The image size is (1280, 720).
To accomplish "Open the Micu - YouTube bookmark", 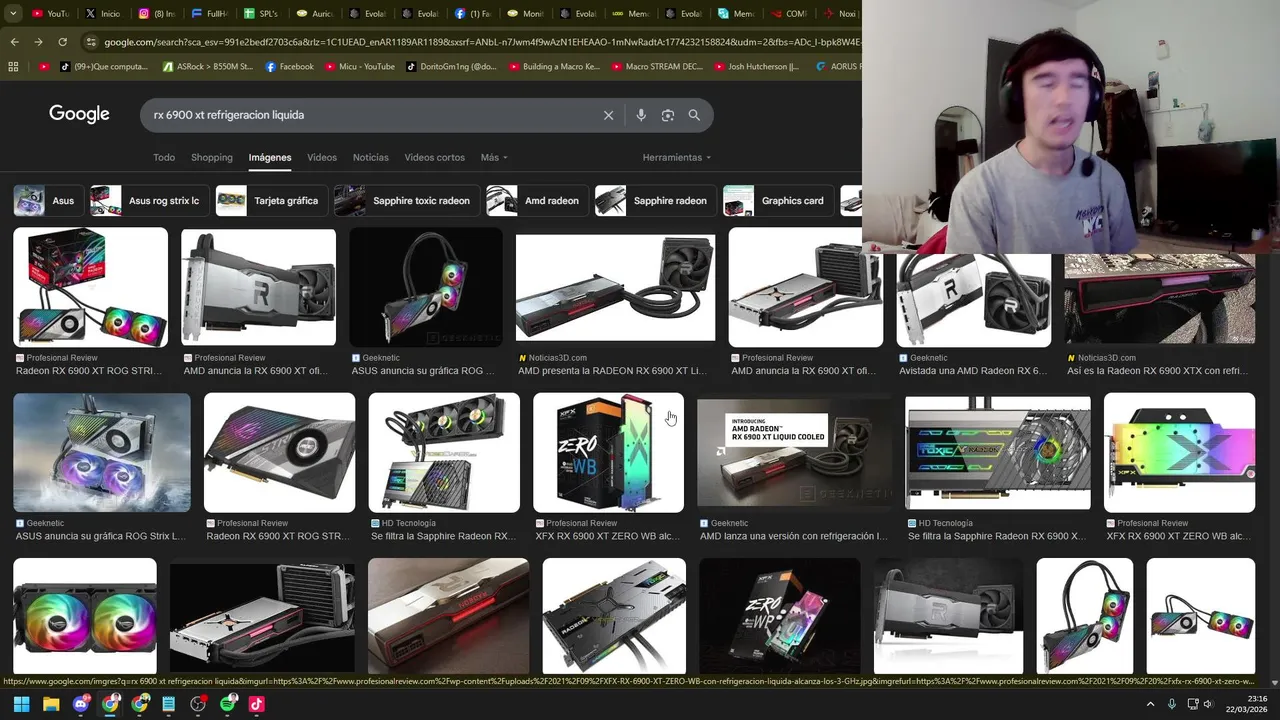I will [360, 67].
